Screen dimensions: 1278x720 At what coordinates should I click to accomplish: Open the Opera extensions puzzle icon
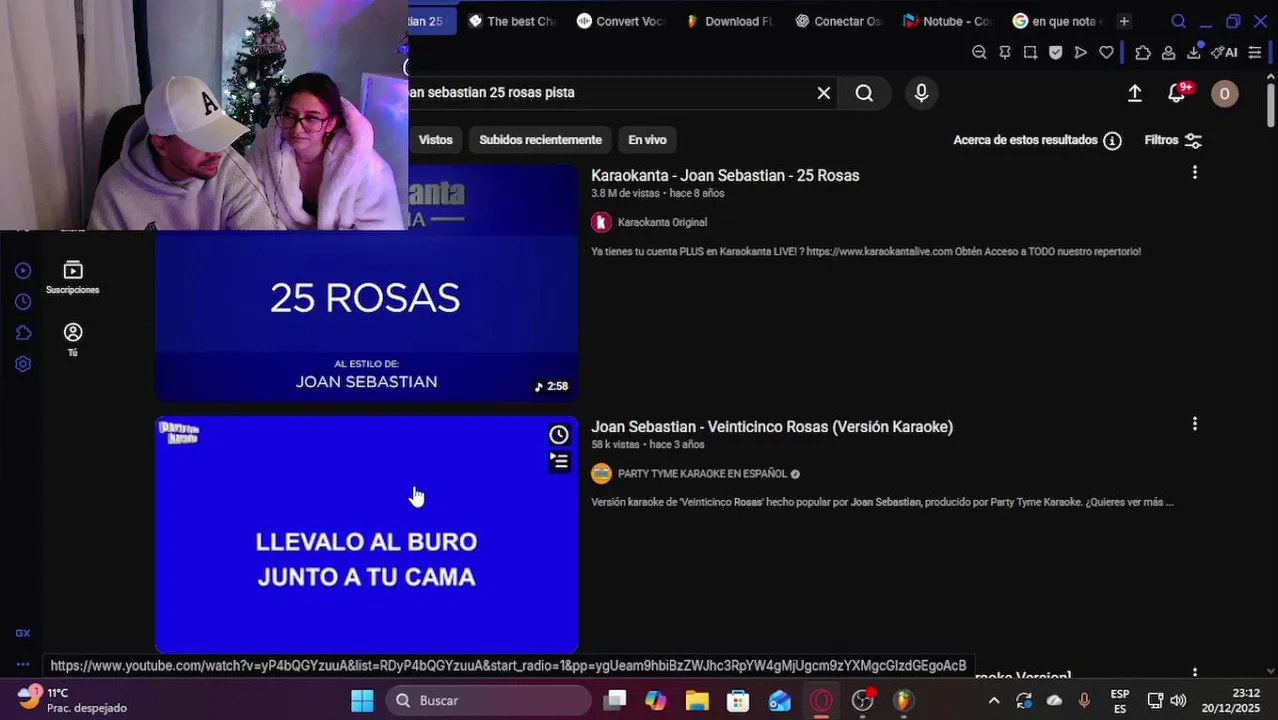pyautogui.click(x=1143, y=53)
